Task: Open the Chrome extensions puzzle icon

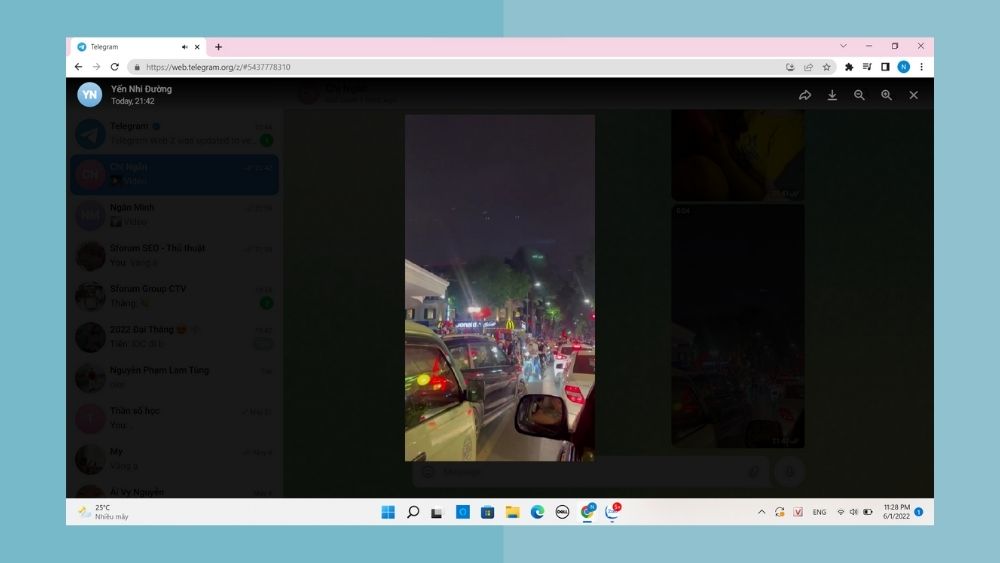Action: click(849, 67)
